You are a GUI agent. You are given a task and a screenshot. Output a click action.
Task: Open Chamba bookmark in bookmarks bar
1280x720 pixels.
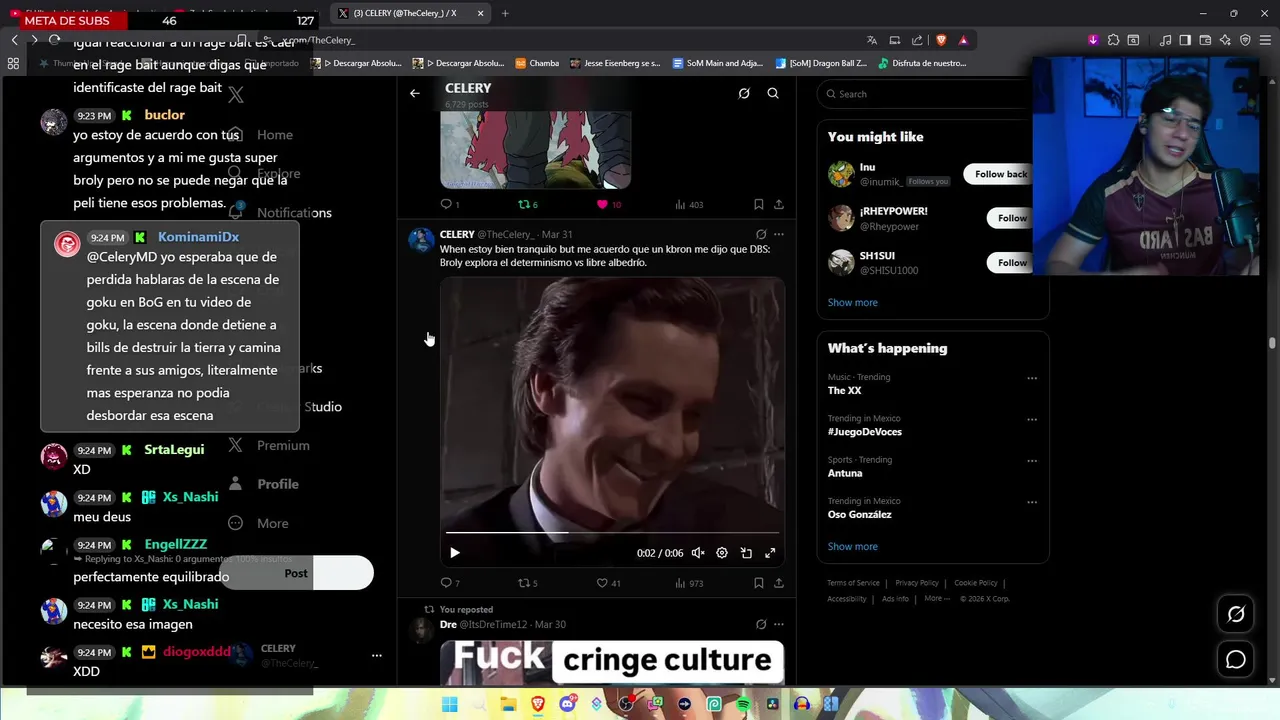(537, 63)
